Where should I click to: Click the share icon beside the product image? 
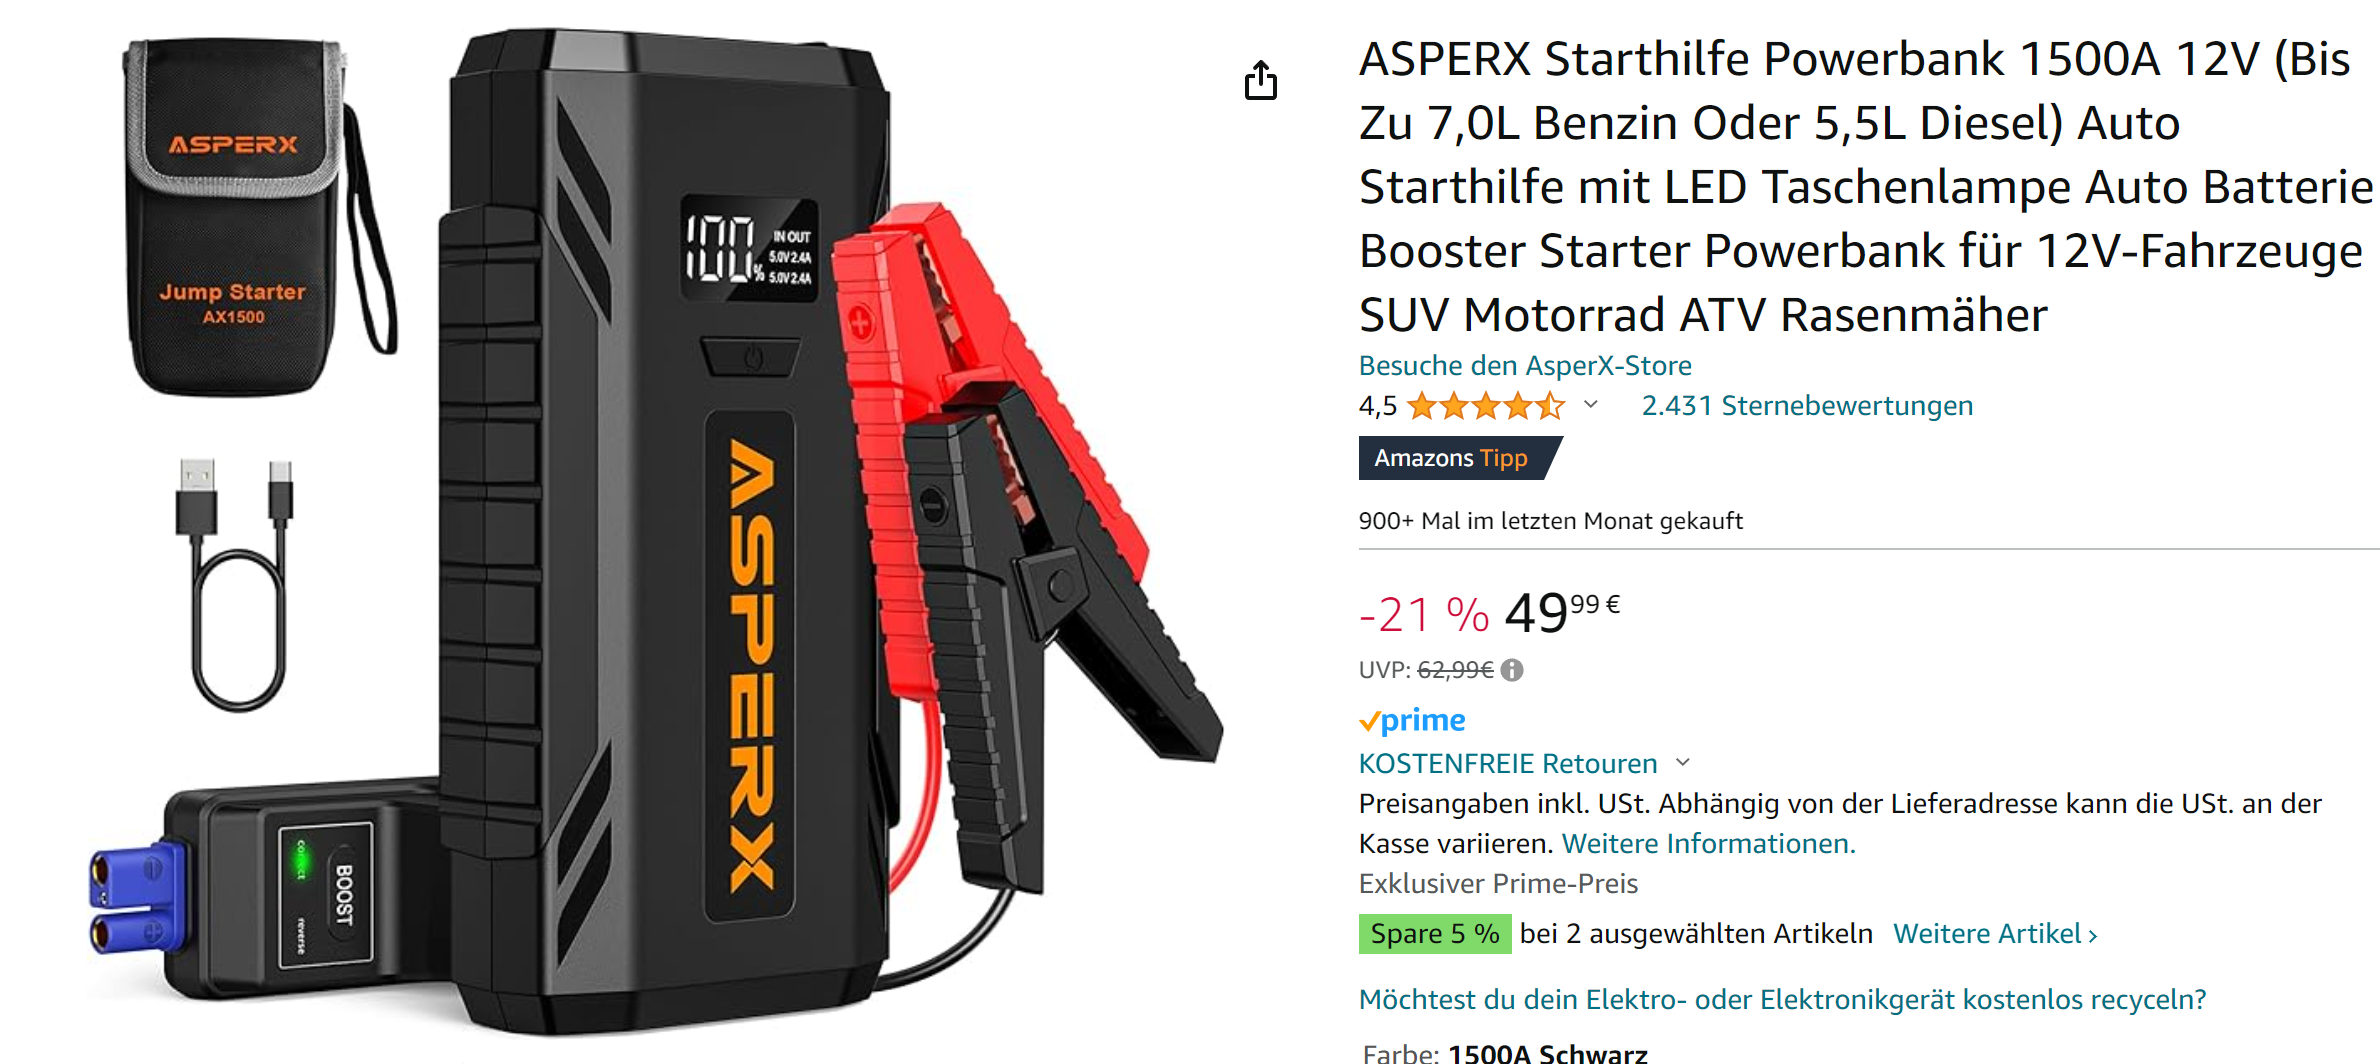pyautogui.click(x=1261, y=81)
